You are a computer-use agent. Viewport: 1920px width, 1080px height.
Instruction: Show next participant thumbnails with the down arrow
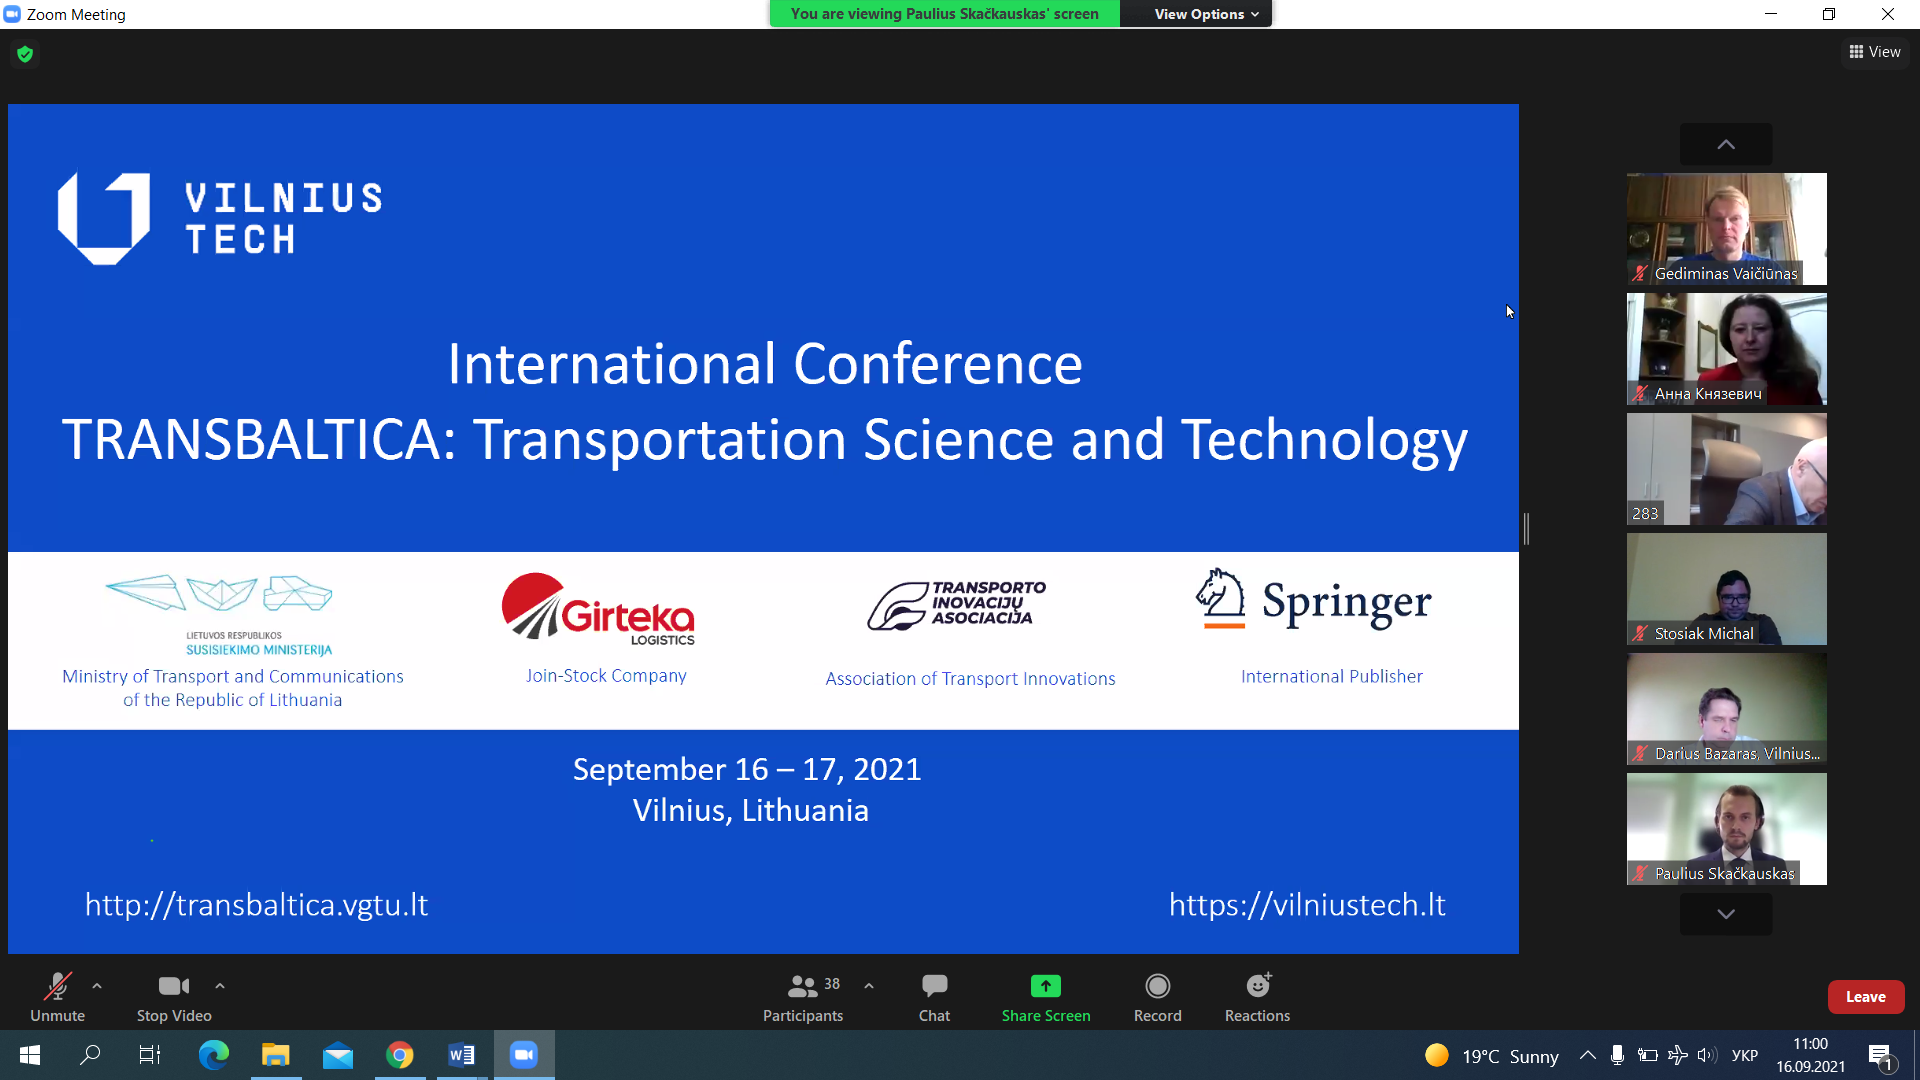tap(1726, 914)
